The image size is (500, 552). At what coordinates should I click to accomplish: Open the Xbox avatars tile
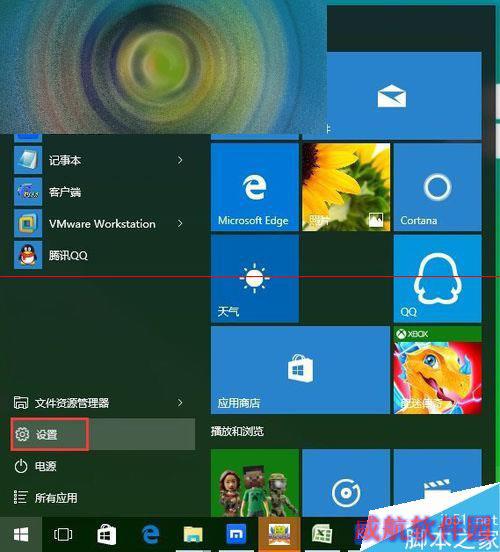pyautogui.click(x=255, y=483)
